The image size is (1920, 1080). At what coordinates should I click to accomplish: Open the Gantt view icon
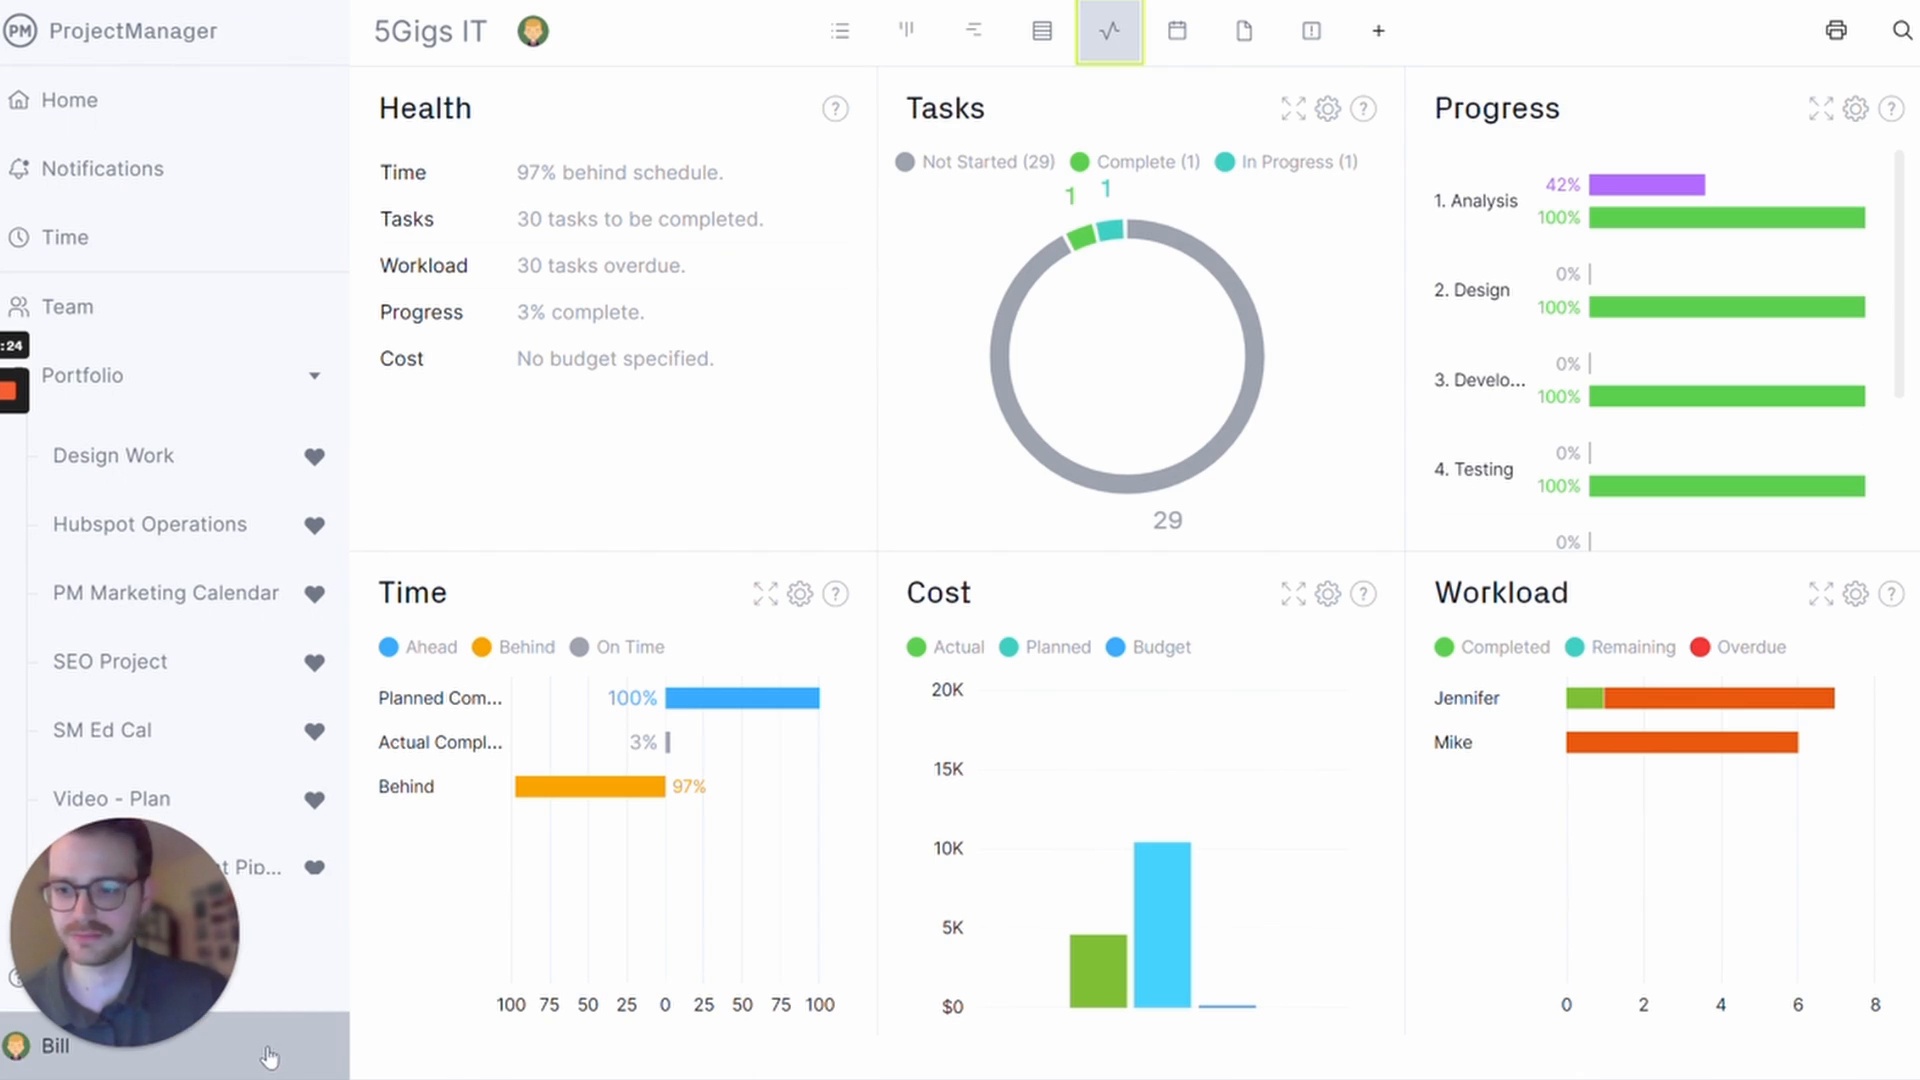pyautogui.click(x=974, y=31)
